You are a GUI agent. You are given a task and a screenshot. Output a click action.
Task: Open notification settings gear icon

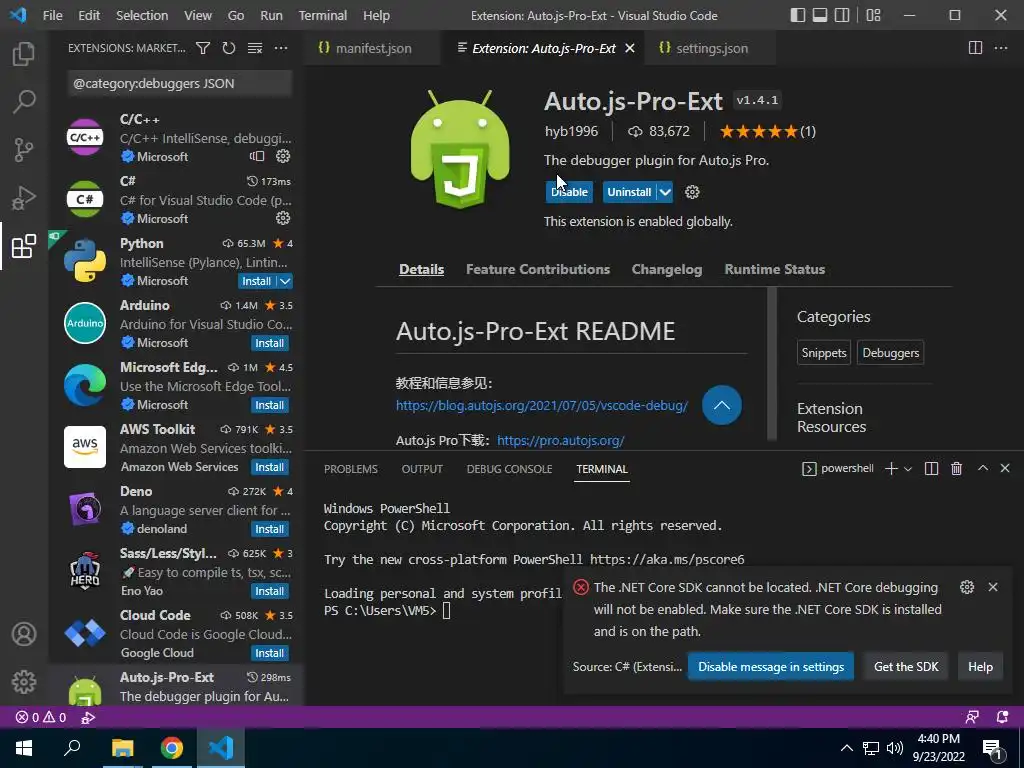pos(967,587)
